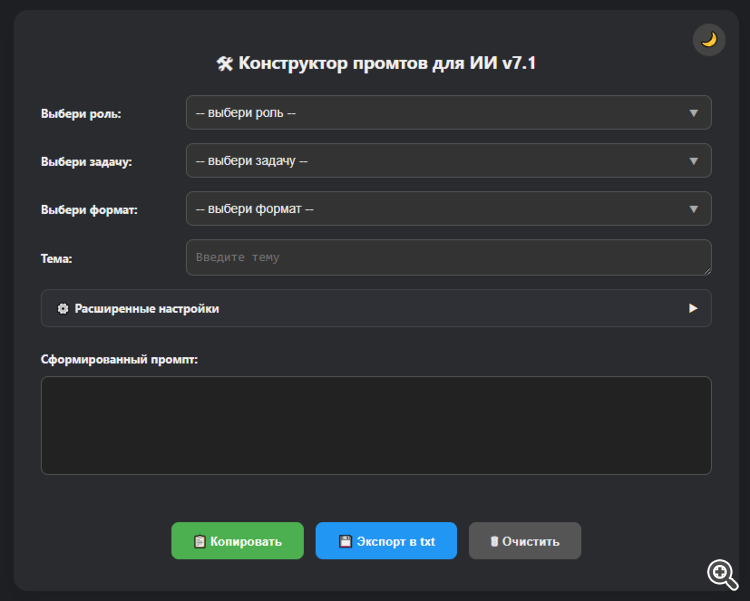Click the "Тема:" label
This screenshot has height=601, width=750.
(x=57, y=259)
